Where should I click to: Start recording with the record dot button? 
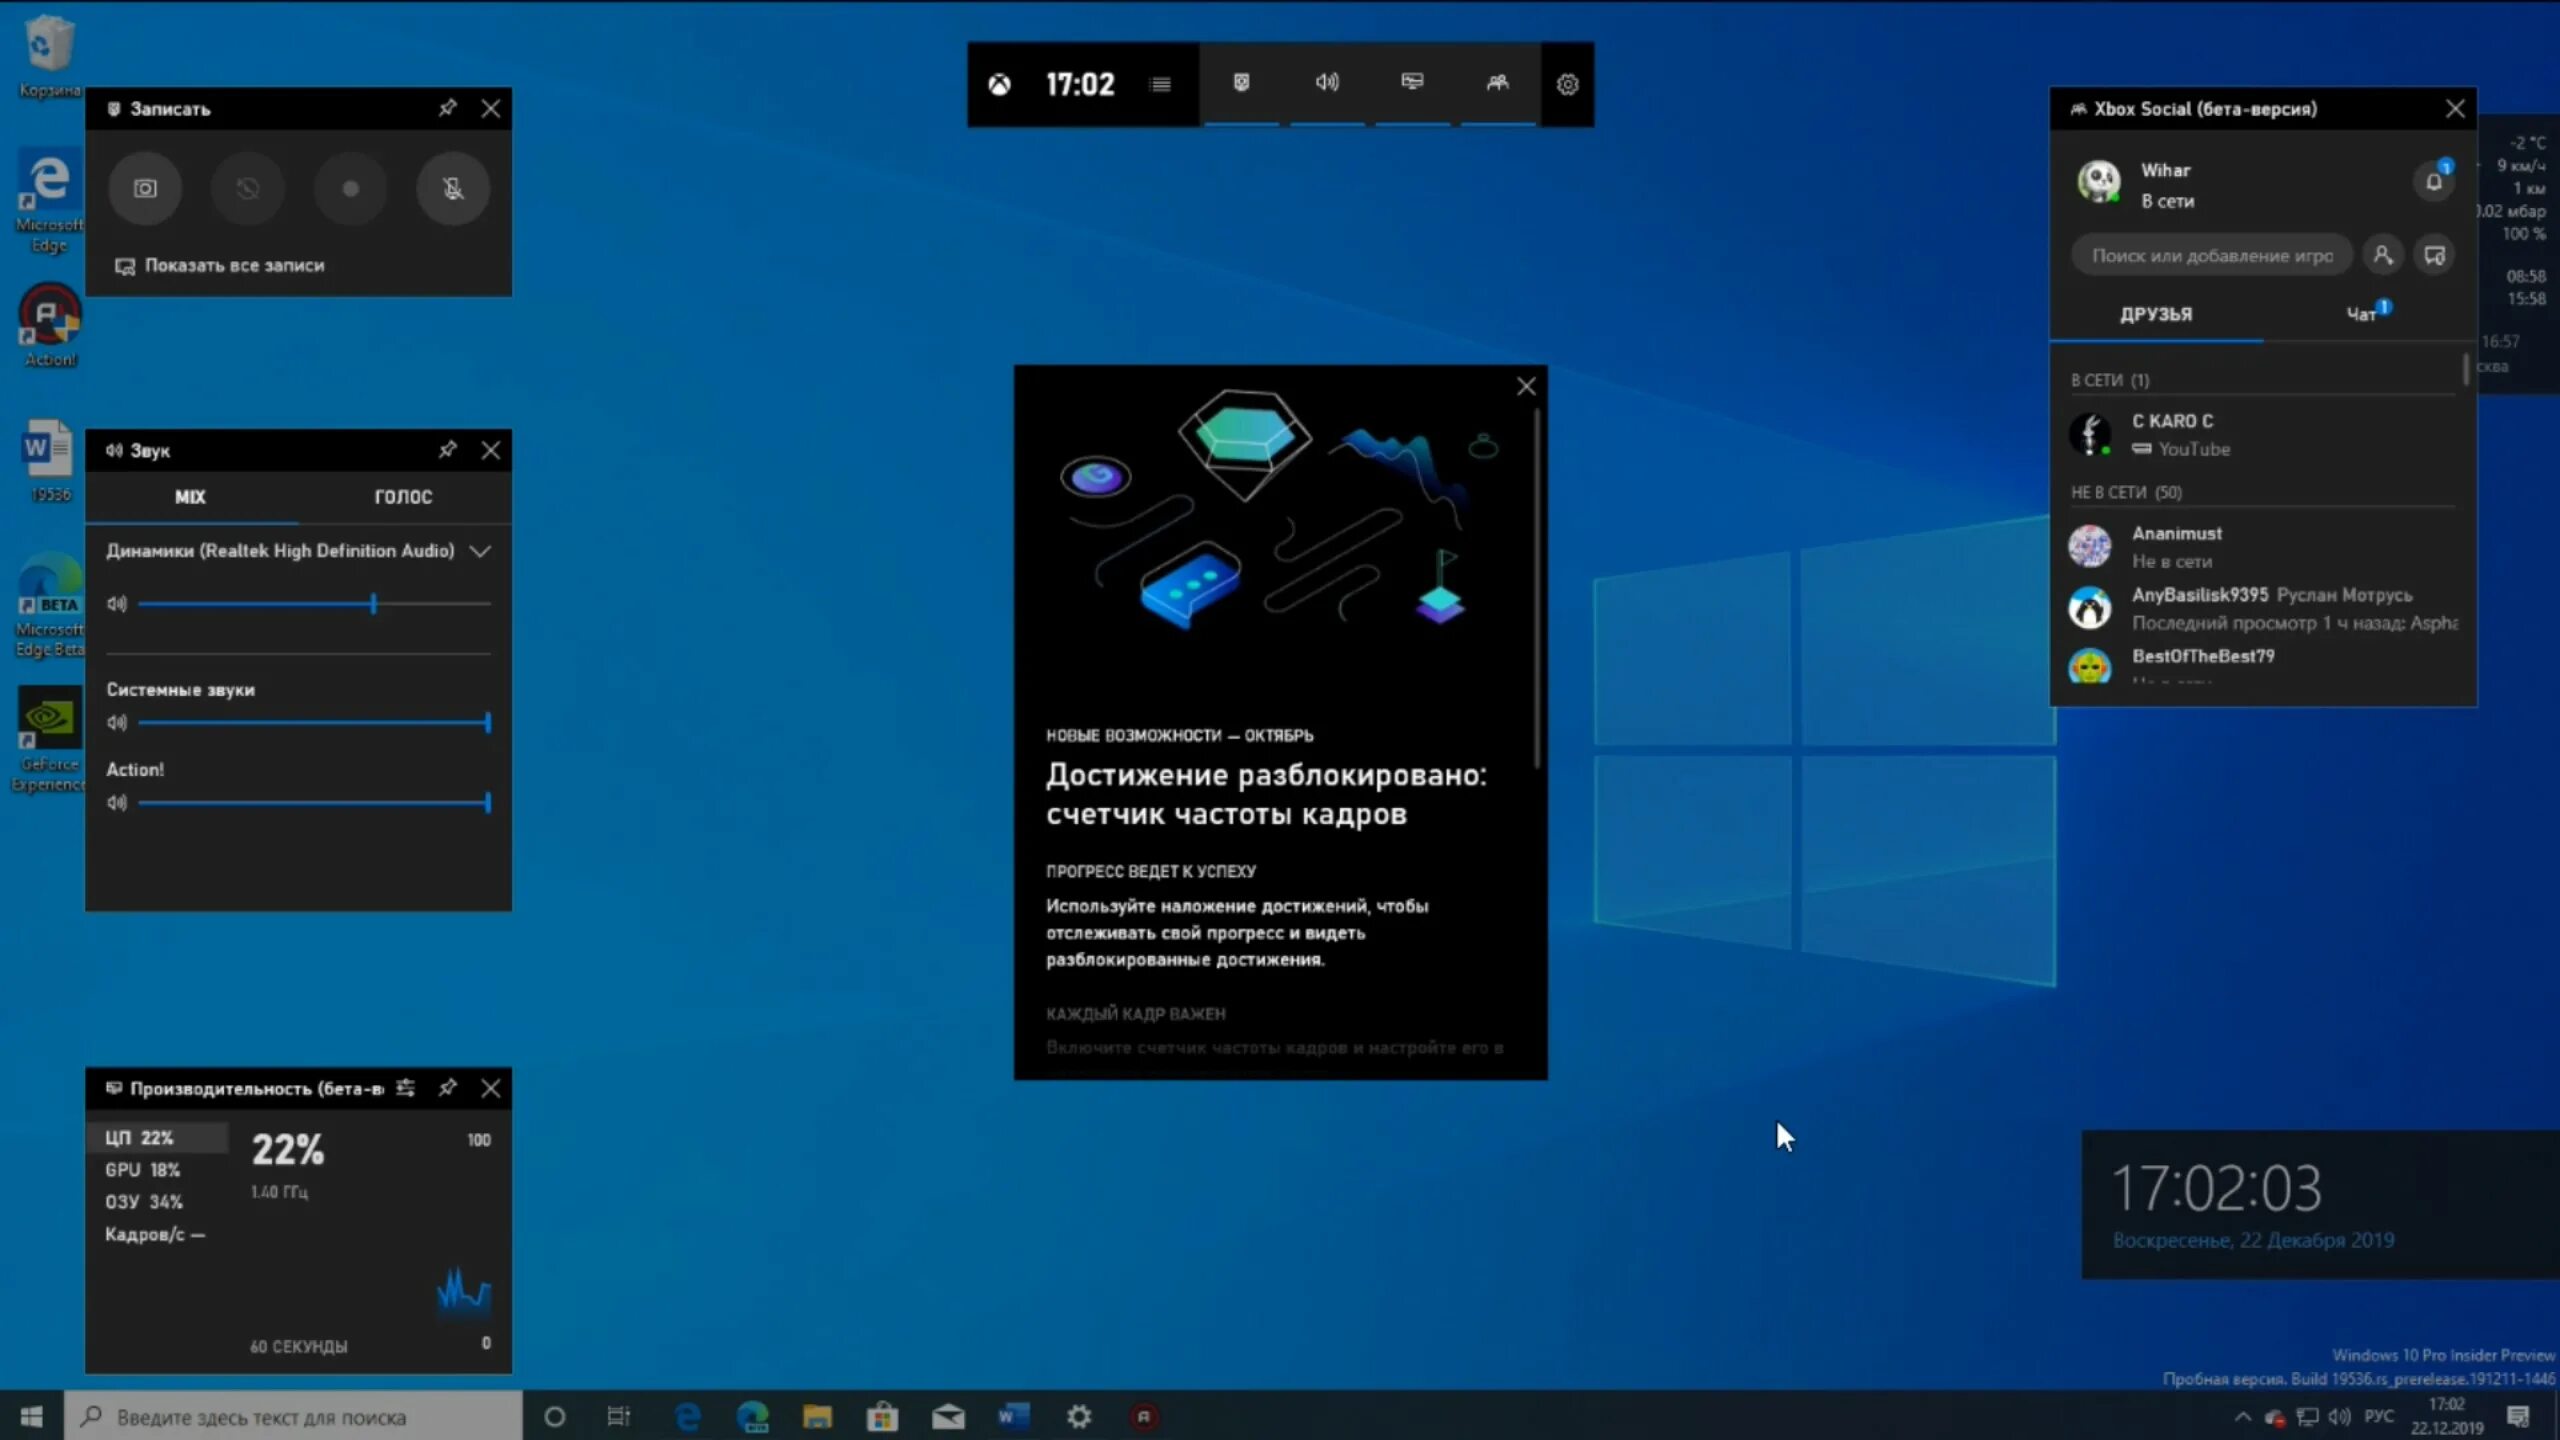point(350,188)
